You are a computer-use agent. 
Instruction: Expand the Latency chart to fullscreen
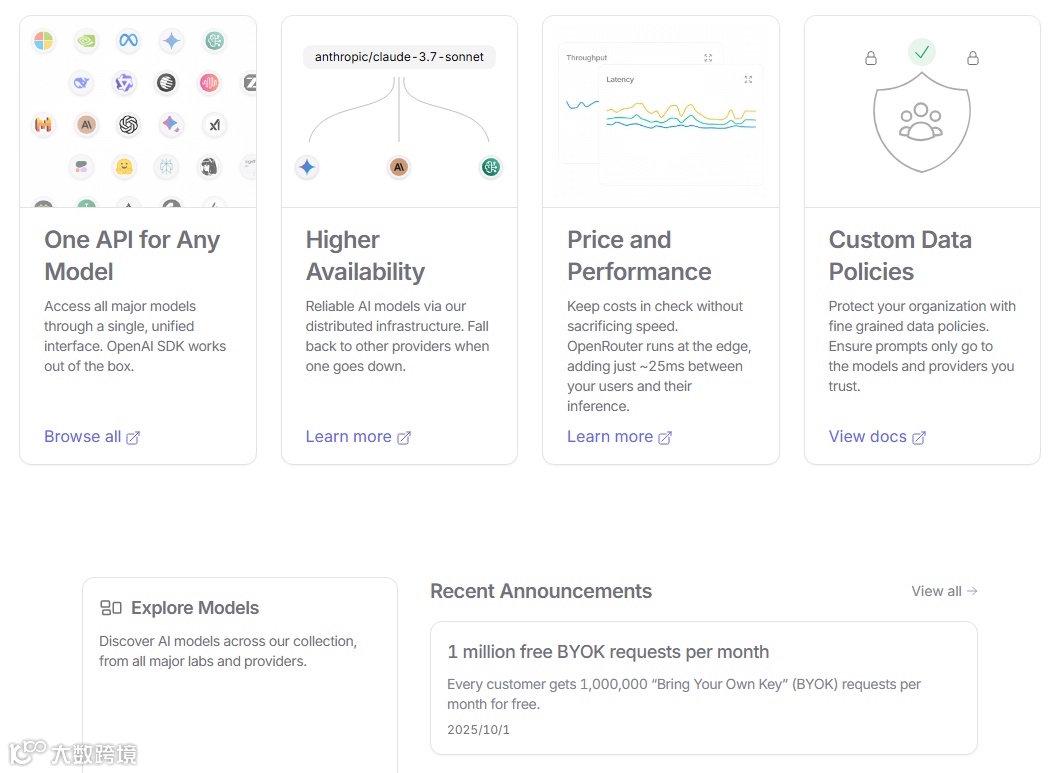click(748, 79)
